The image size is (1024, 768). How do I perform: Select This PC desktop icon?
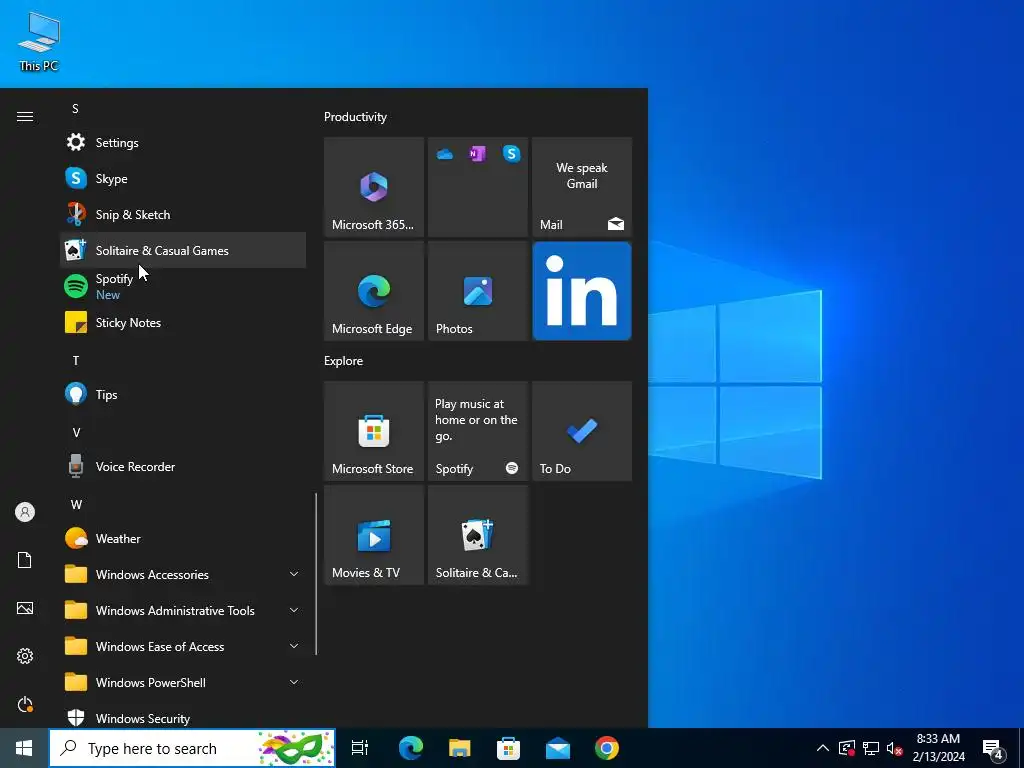pyautogui.click(x=39, y=41)
